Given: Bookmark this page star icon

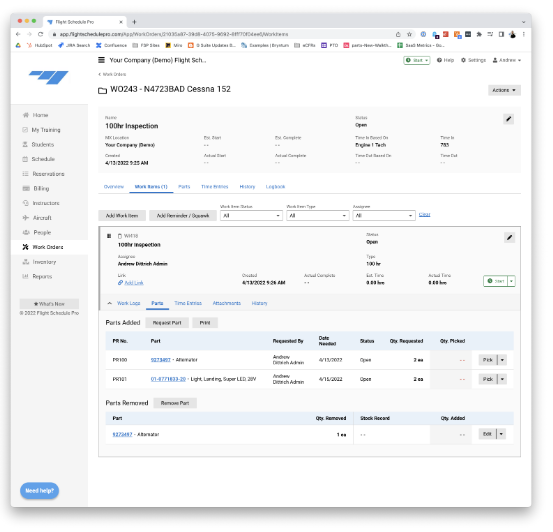Looking at the screenshot, I should pos(409,34).
